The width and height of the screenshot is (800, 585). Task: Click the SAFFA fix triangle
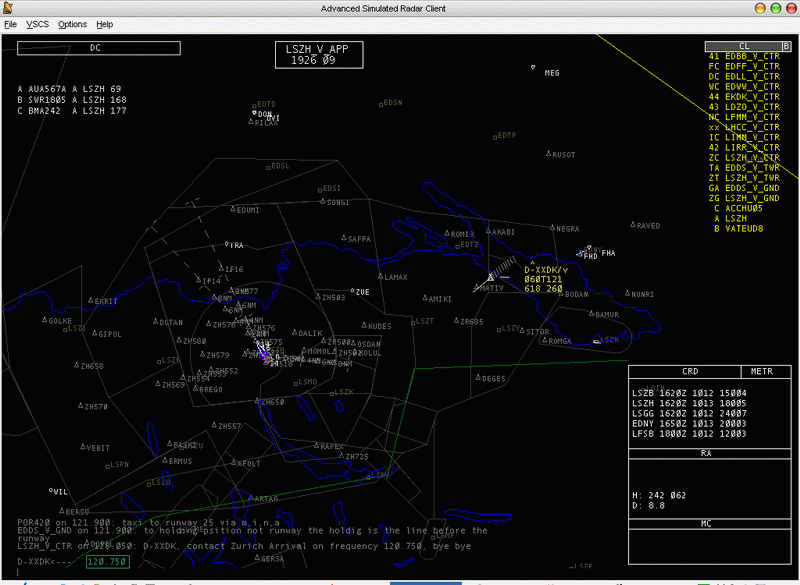pyautogui.click(x=341, y=238)
